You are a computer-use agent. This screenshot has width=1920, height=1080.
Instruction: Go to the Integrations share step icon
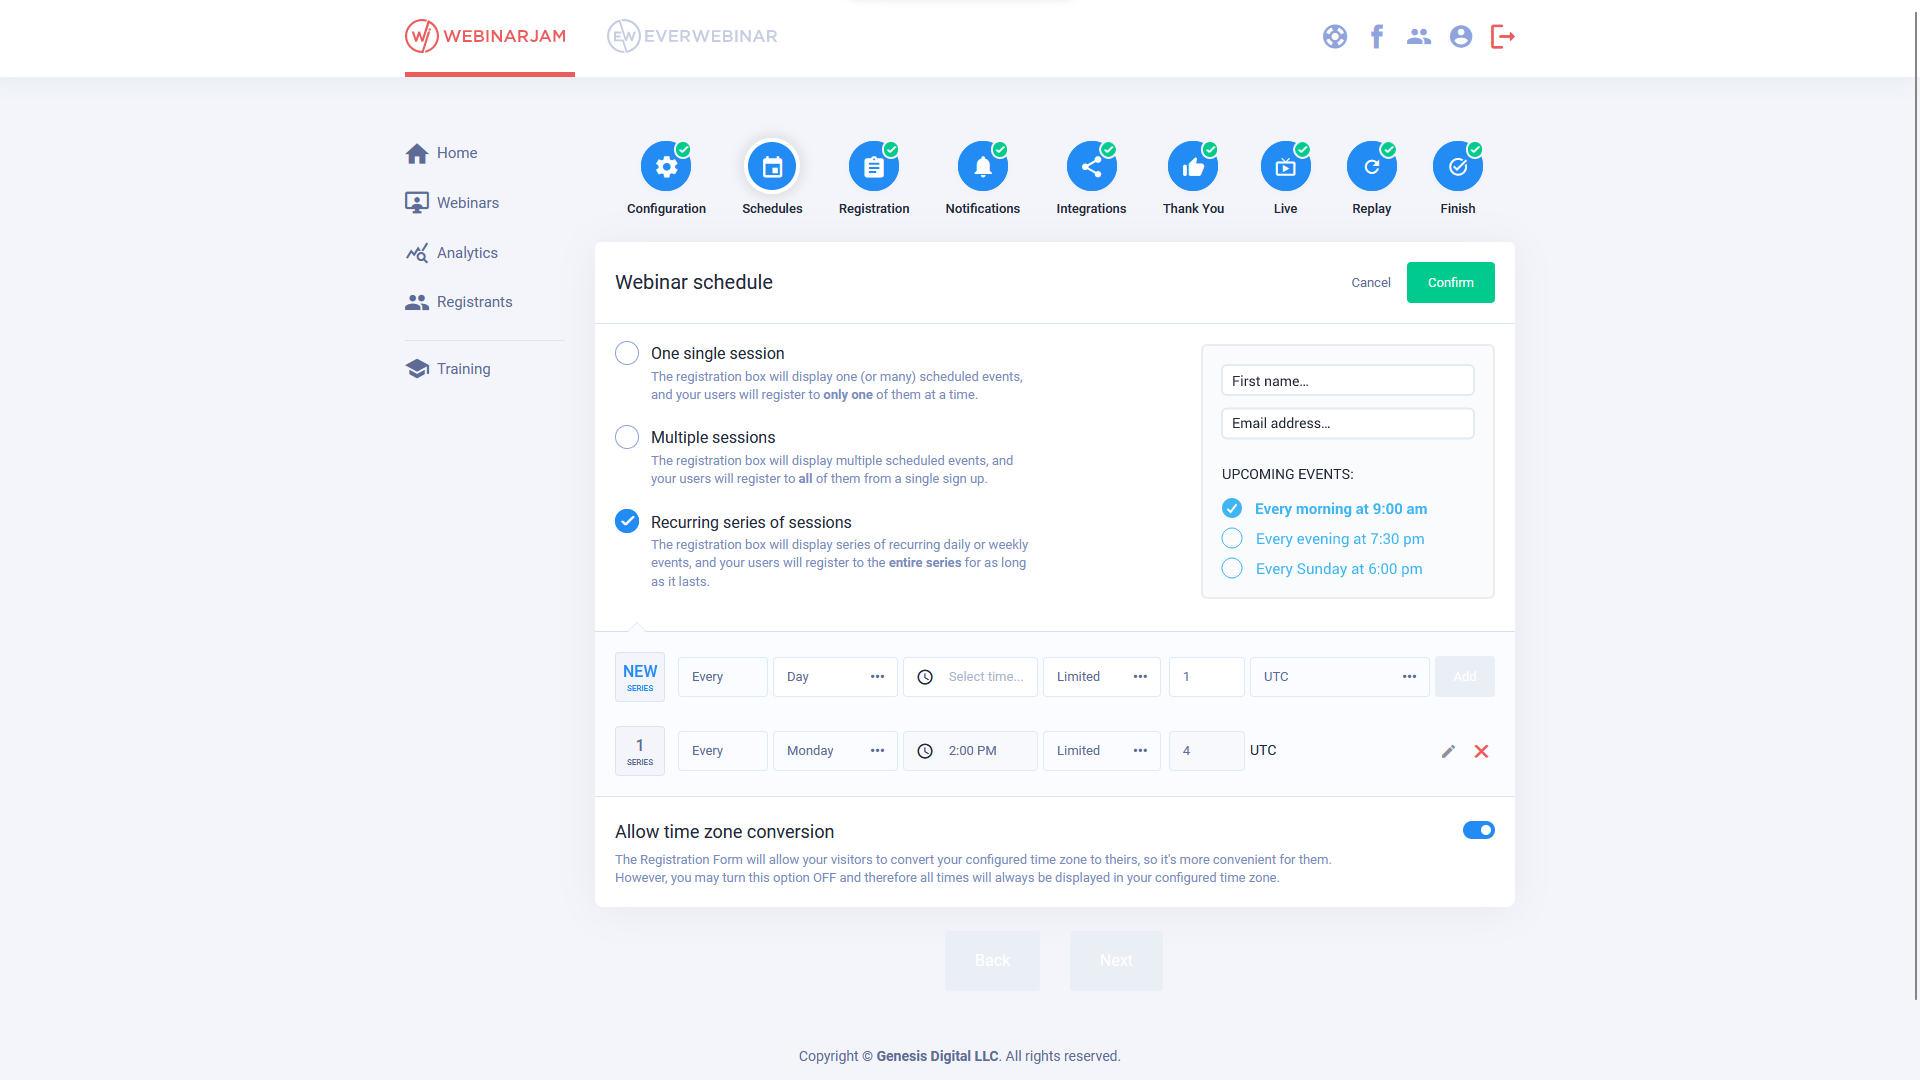(x=1091, y=167)
